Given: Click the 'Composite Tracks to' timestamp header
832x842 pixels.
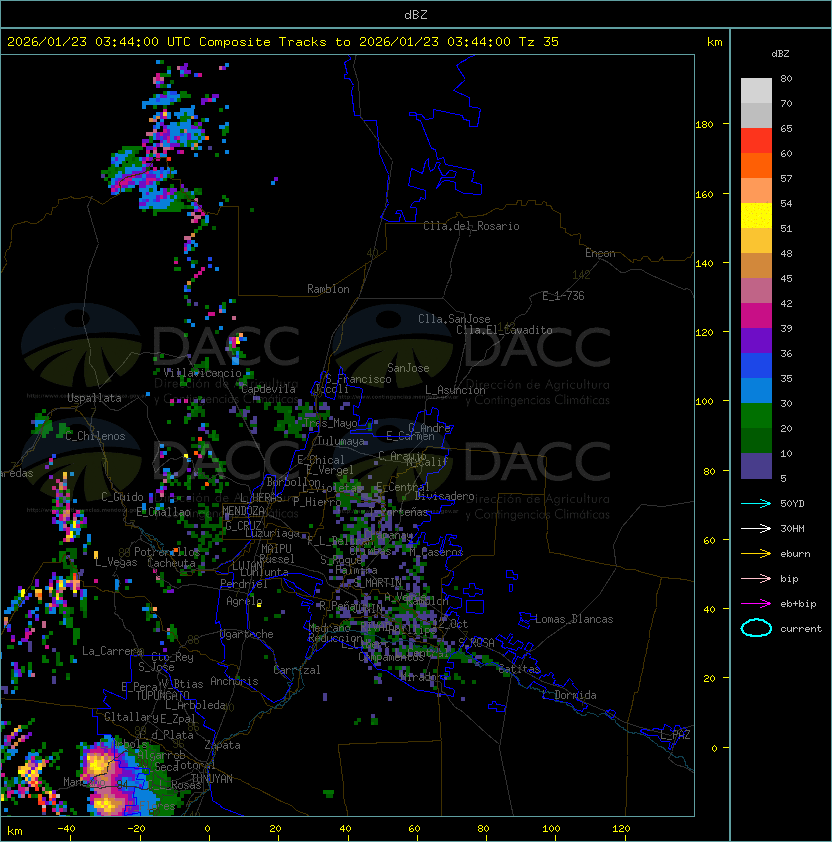Looking at the screenshot, I should [283, 42].
